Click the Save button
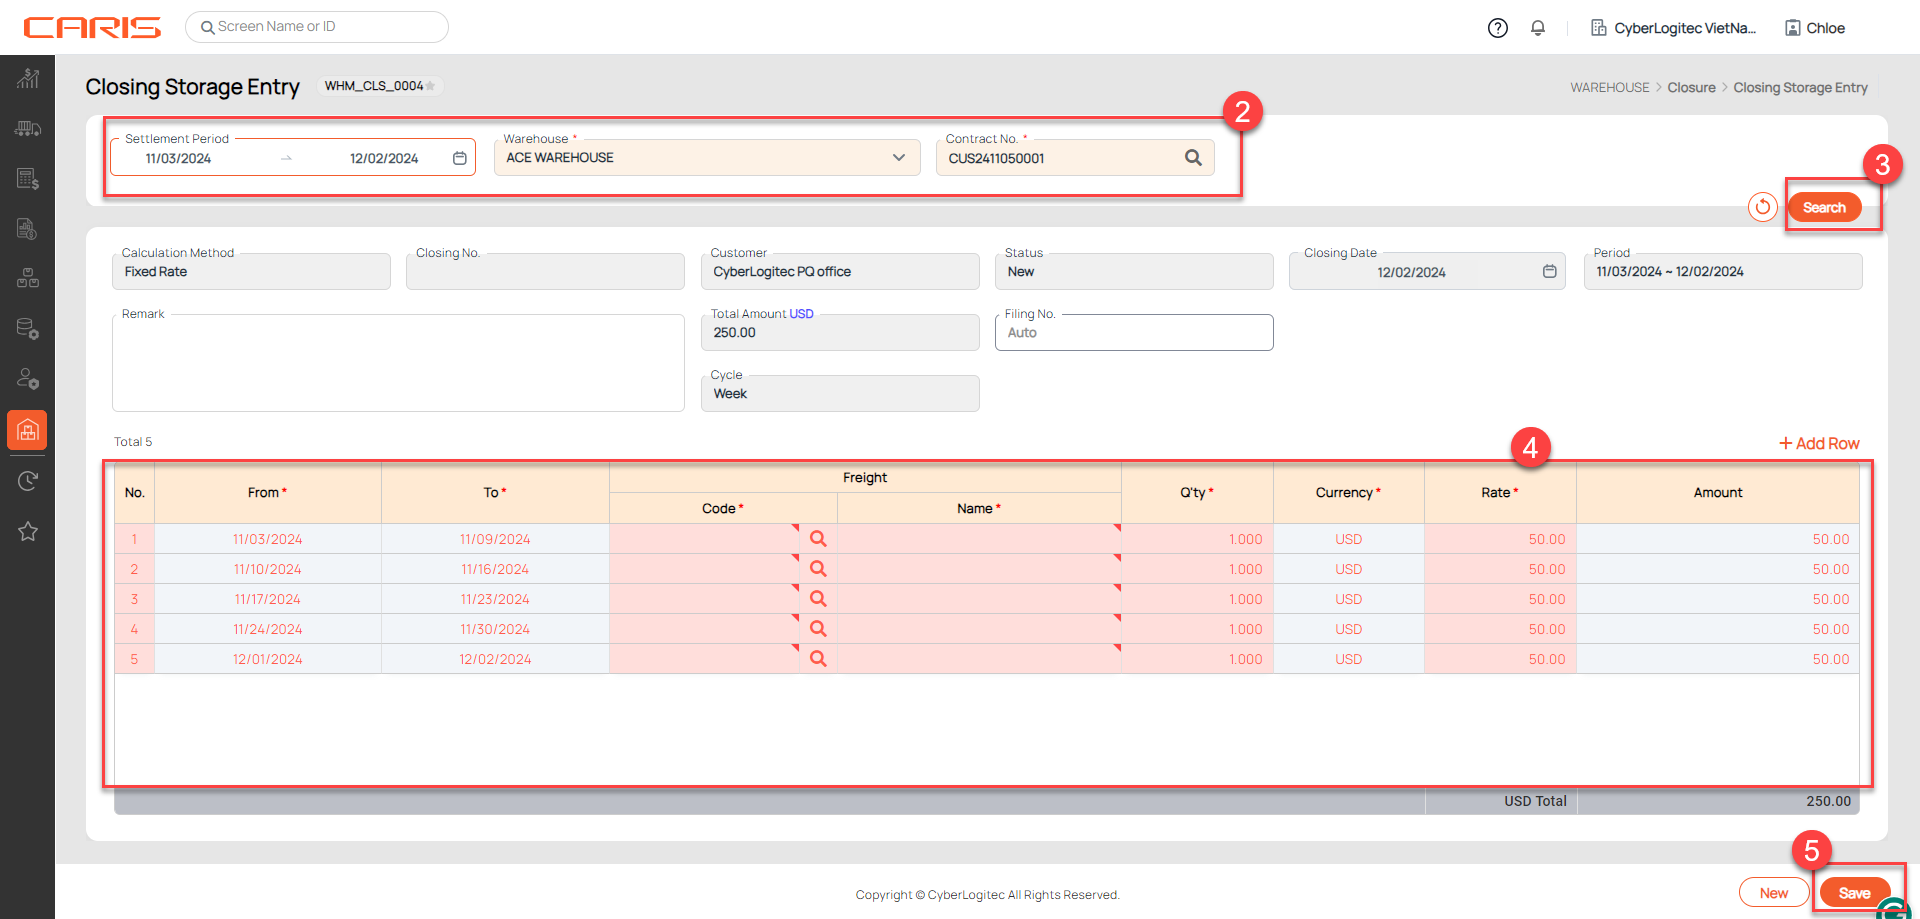Image resolution: width=1920 pixels, height=919 pixels. tap(1853, 893)
